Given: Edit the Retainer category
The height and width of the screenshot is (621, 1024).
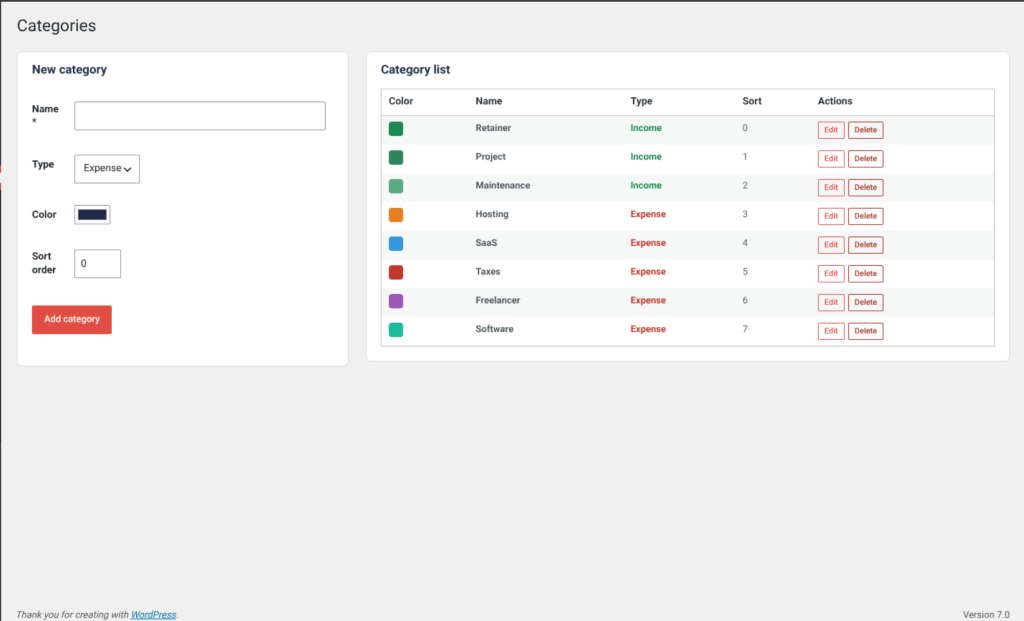Looking at the screenshot, I should pos(831,130).
